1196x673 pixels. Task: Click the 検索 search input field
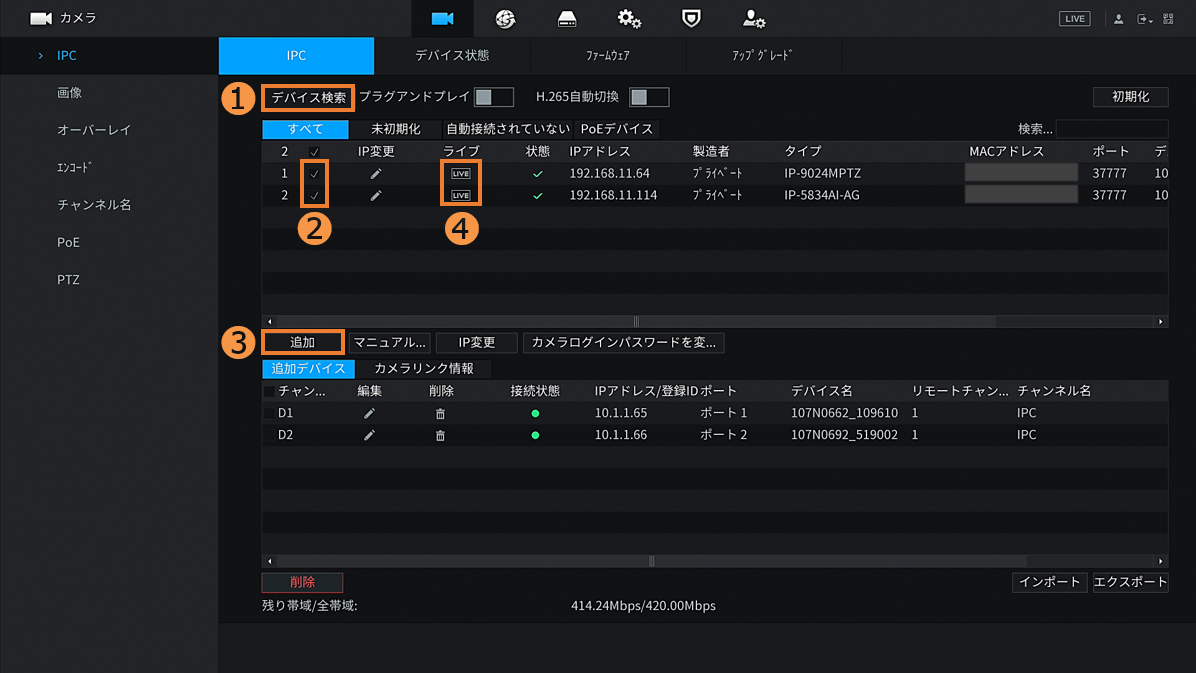click(1111, 129)
